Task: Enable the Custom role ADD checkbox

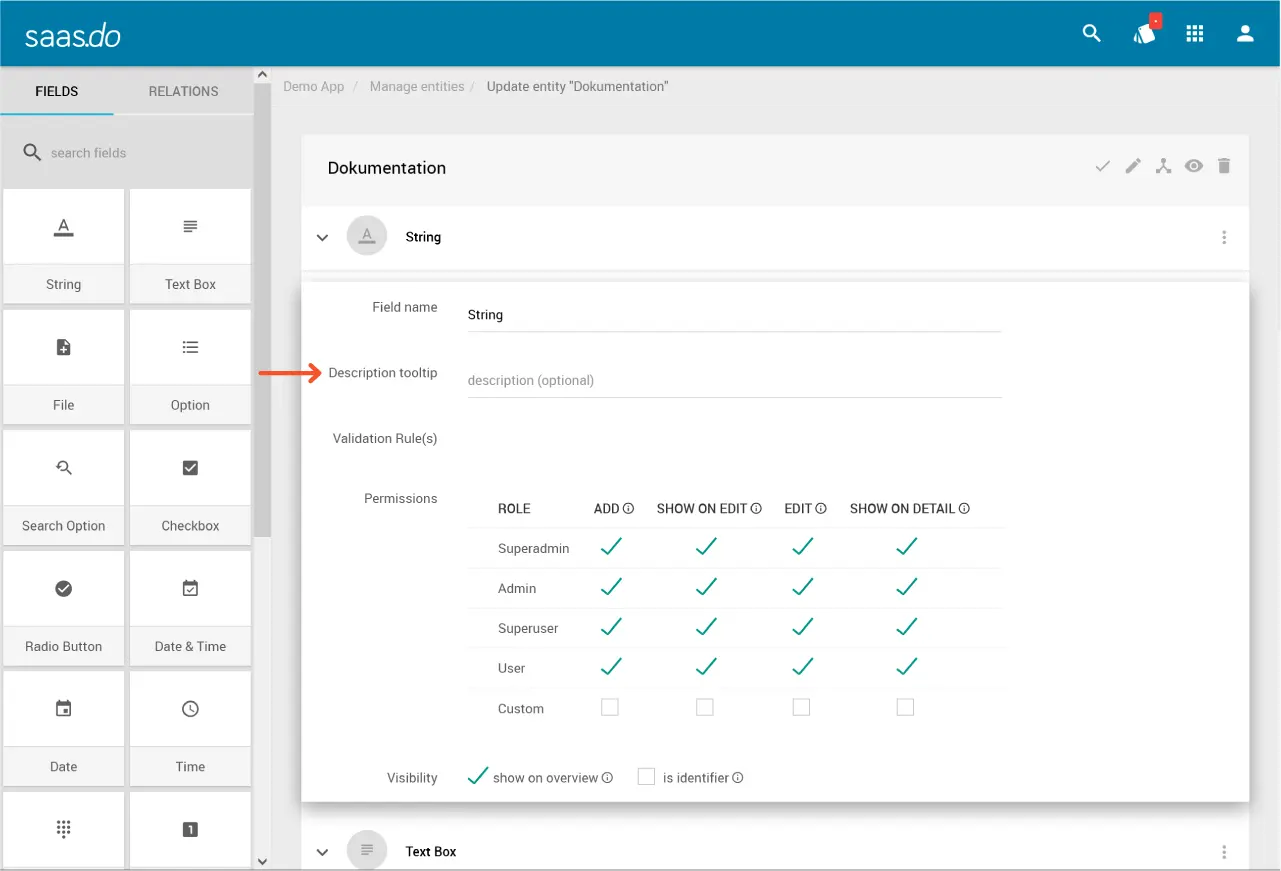Action: click(x=610, y=708)
